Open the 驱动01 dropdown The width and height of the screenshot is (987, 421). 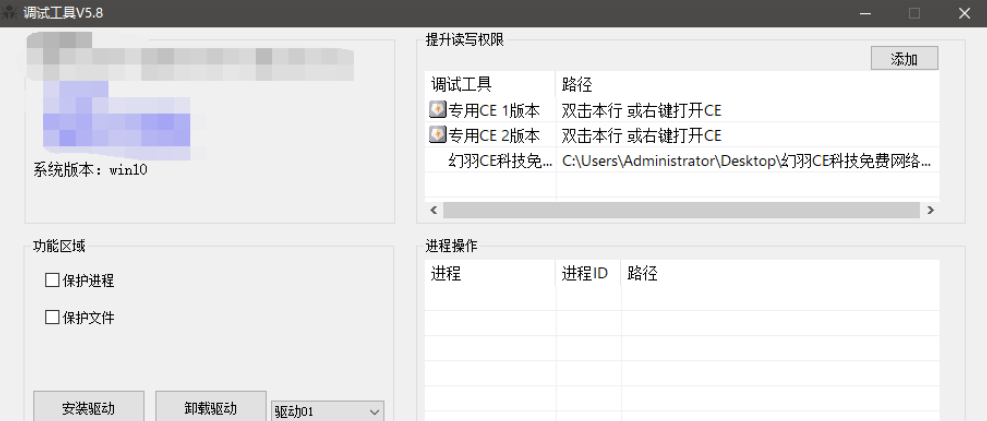point(375,411)
